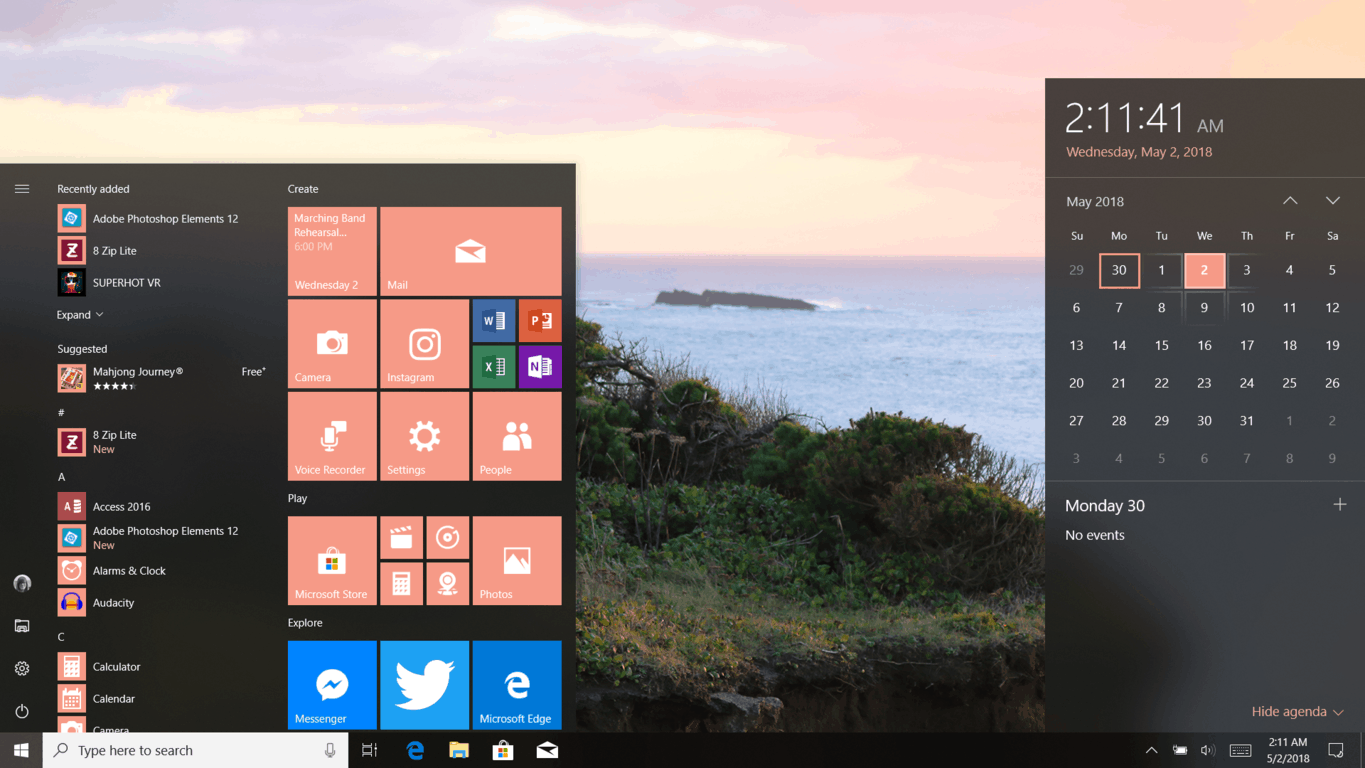Viewport: 1365px width, 768px height.
Task: Select May 16 in the calendar
Action: 1204,345
